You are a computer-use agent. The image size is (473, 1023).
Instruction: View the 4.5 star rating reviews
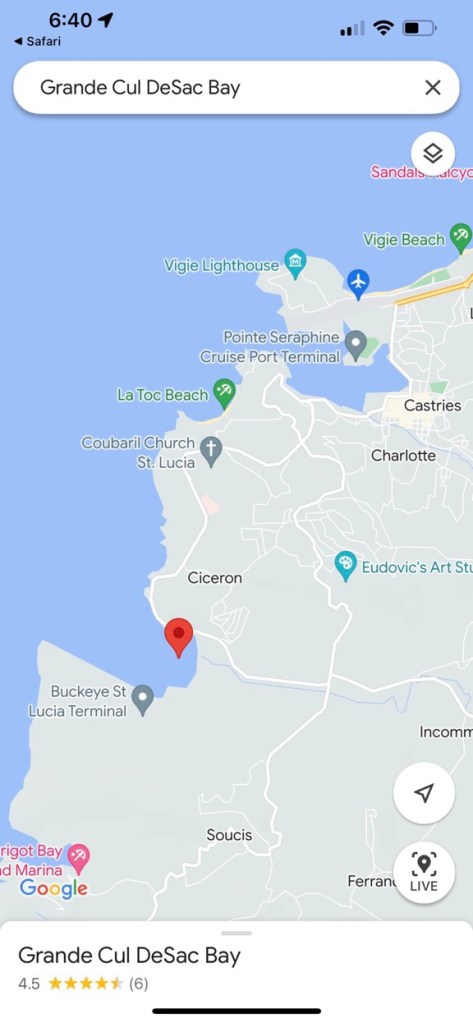pyautogui.click(x=83, y=983)
